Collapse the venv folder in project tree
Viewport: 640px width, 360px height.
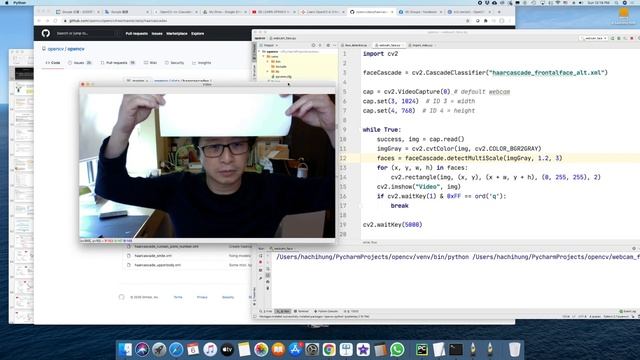coord(264,57)
